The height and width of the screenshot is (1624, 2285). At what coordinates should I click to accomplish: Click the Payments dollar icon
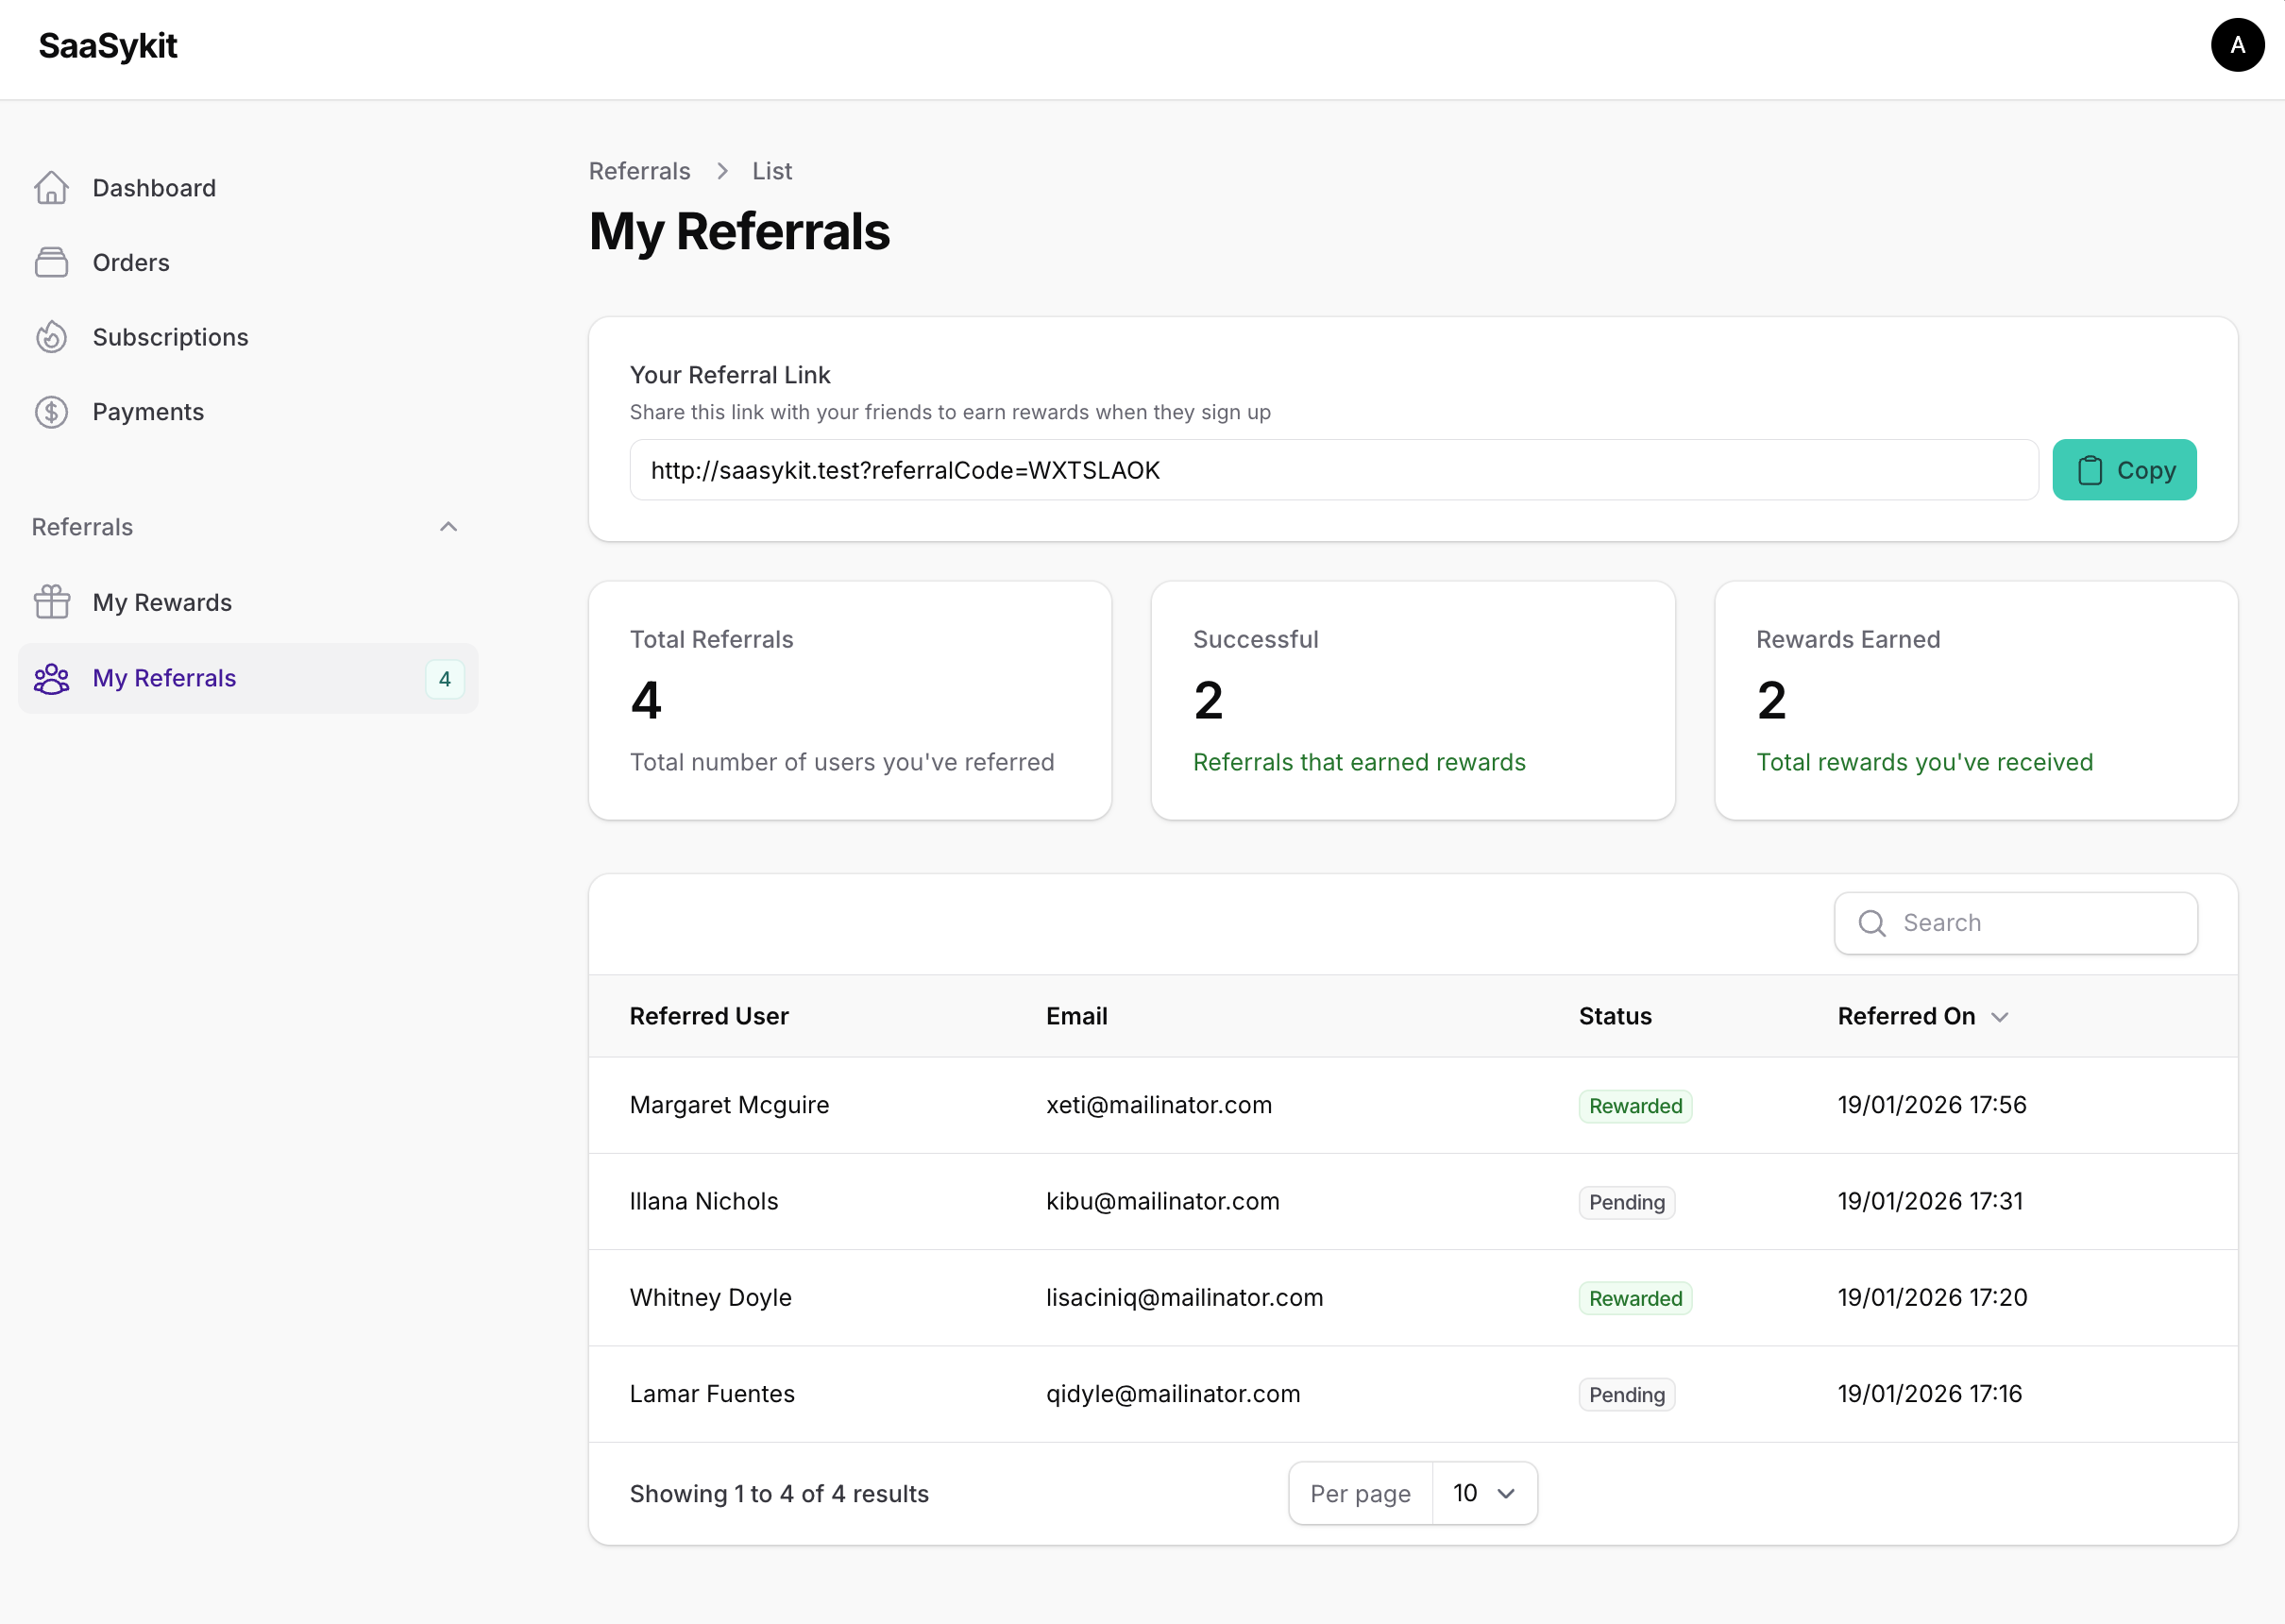point(52,411)
